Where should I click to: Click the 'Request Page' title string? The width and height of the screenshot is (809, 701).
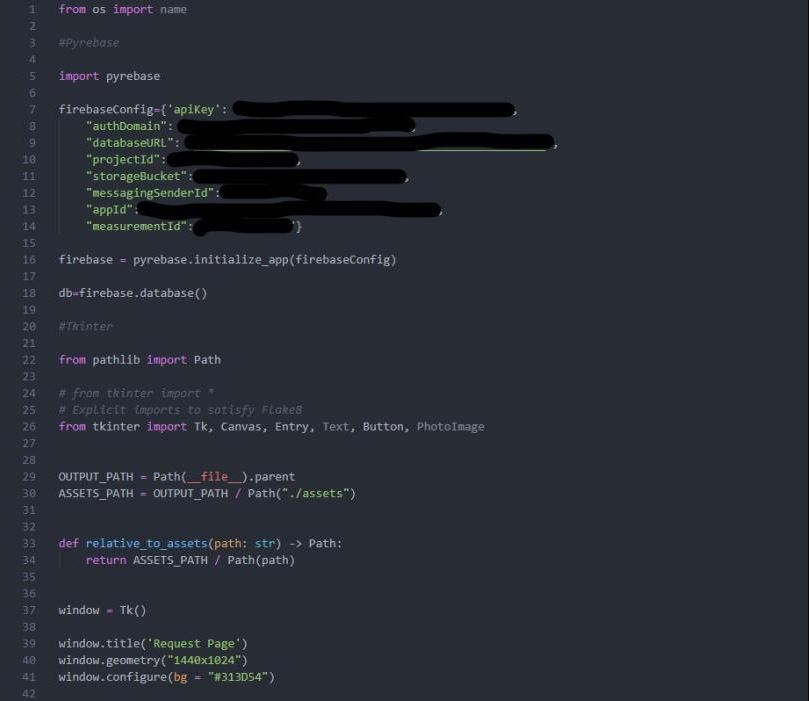(194, 644)
